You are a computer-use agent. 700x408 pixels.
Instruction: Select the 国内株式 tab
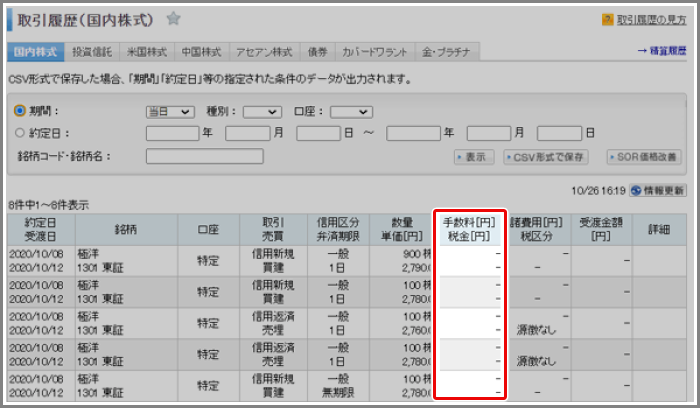tap(36, 52)
